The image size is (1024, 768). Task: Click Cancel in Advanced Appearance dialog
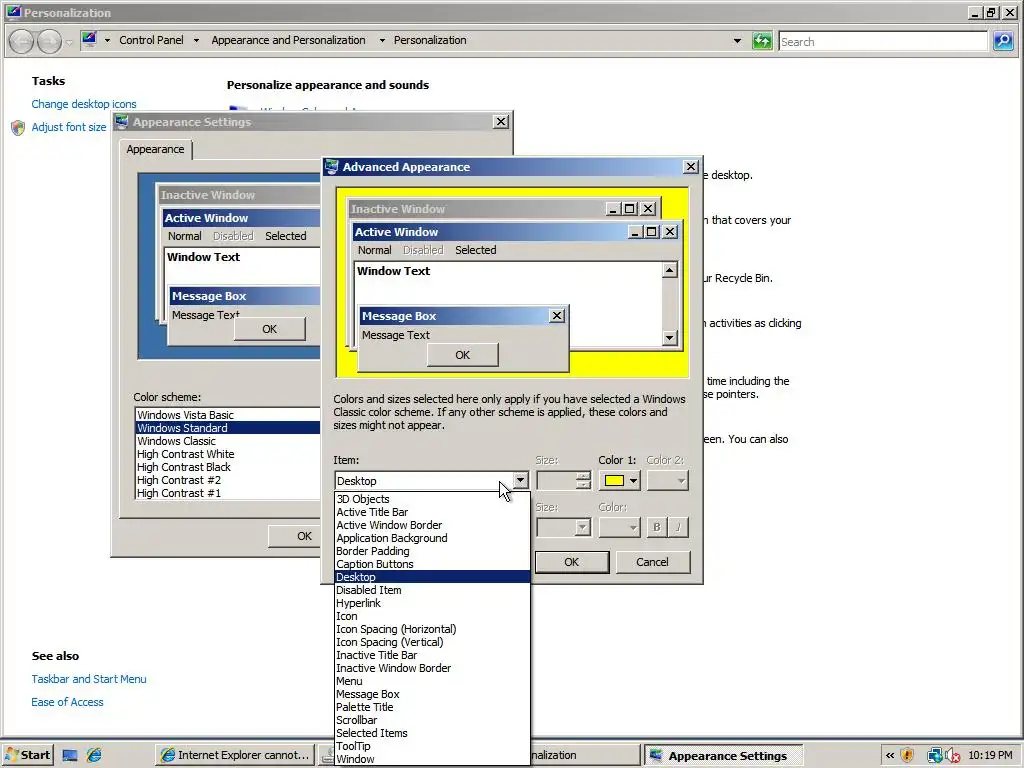coord(652,562)
